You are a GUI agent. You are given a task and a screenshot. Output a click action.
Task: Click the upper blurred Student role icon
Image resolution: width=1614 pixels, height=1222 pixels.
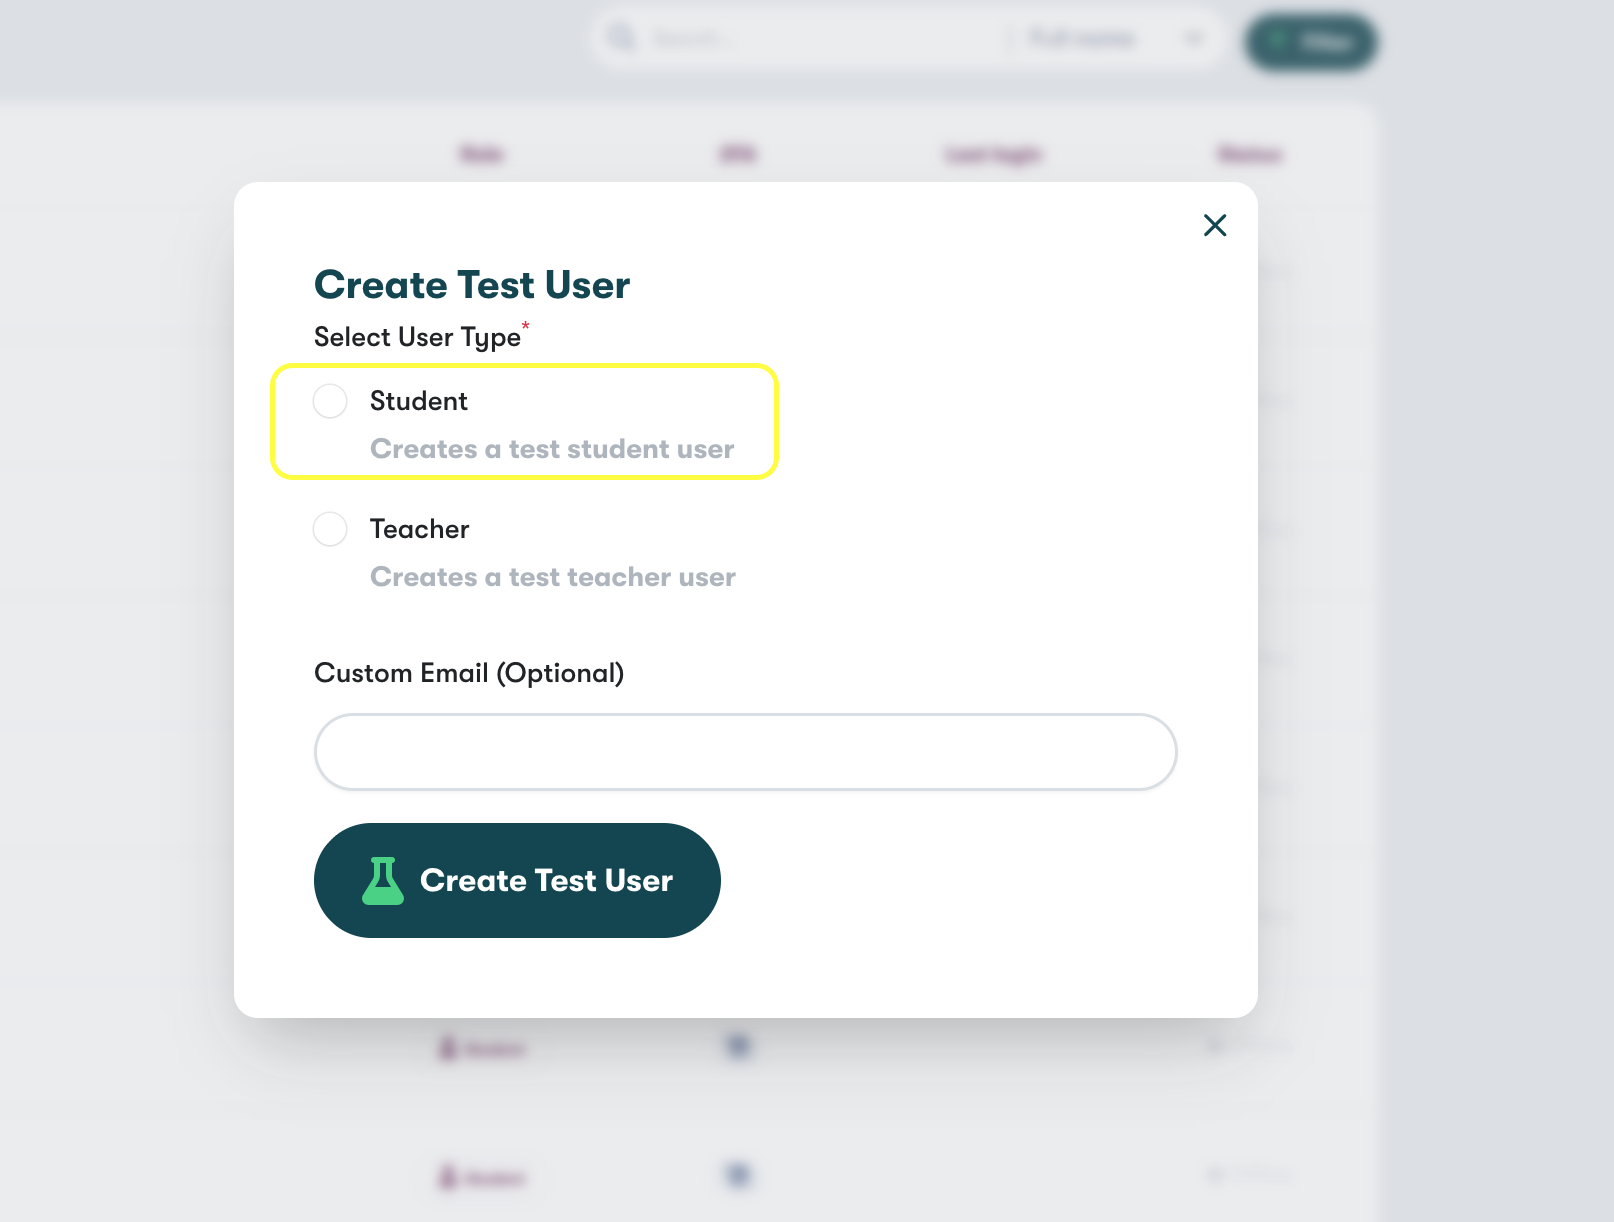[x=449, y=1048]
